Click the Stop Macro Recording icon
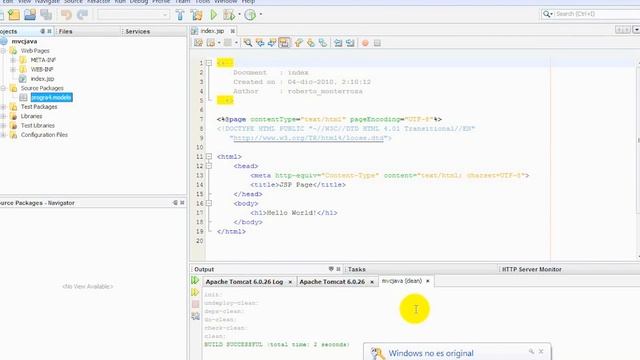640x360 pixels. tap(377, 43)
